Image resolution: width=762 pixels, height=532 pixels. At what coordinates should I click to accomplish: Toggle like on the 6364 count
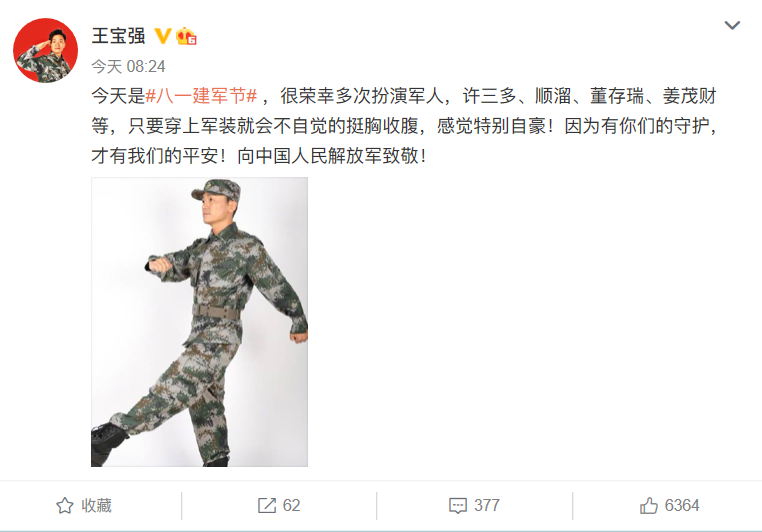[670, 505]
